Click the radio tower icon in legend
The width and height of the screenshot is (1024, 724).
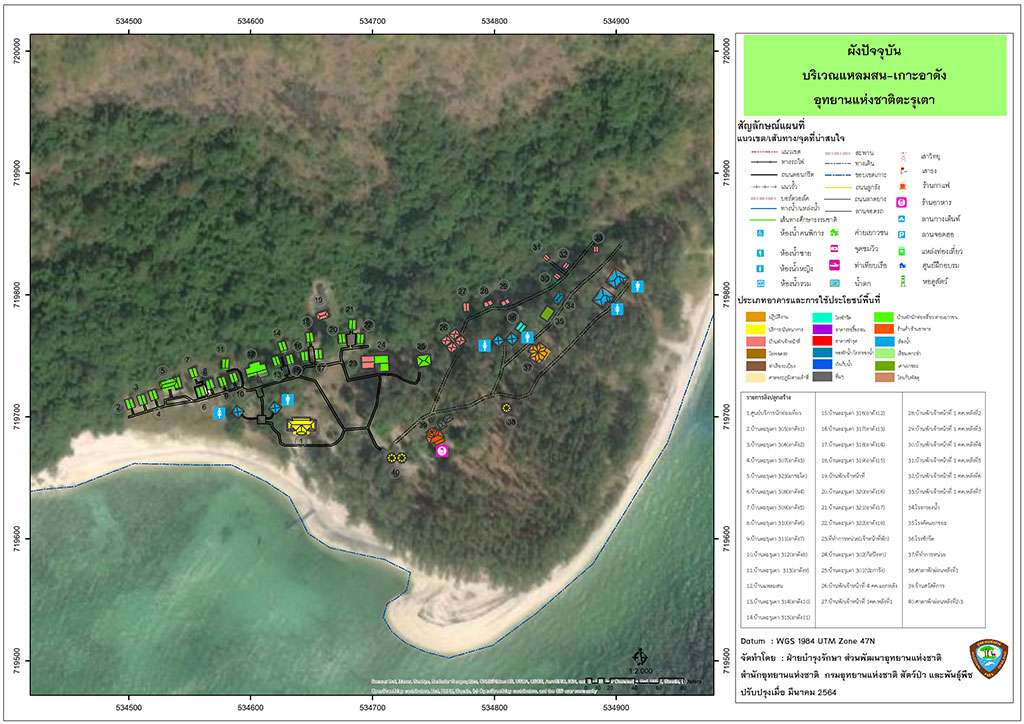903,157
